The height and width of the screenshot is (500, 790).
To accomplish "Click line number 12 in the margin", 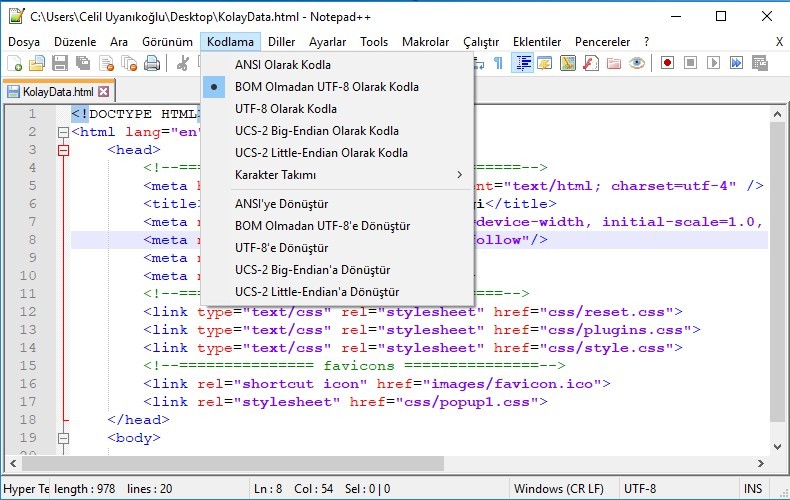I will pos(28,311).
